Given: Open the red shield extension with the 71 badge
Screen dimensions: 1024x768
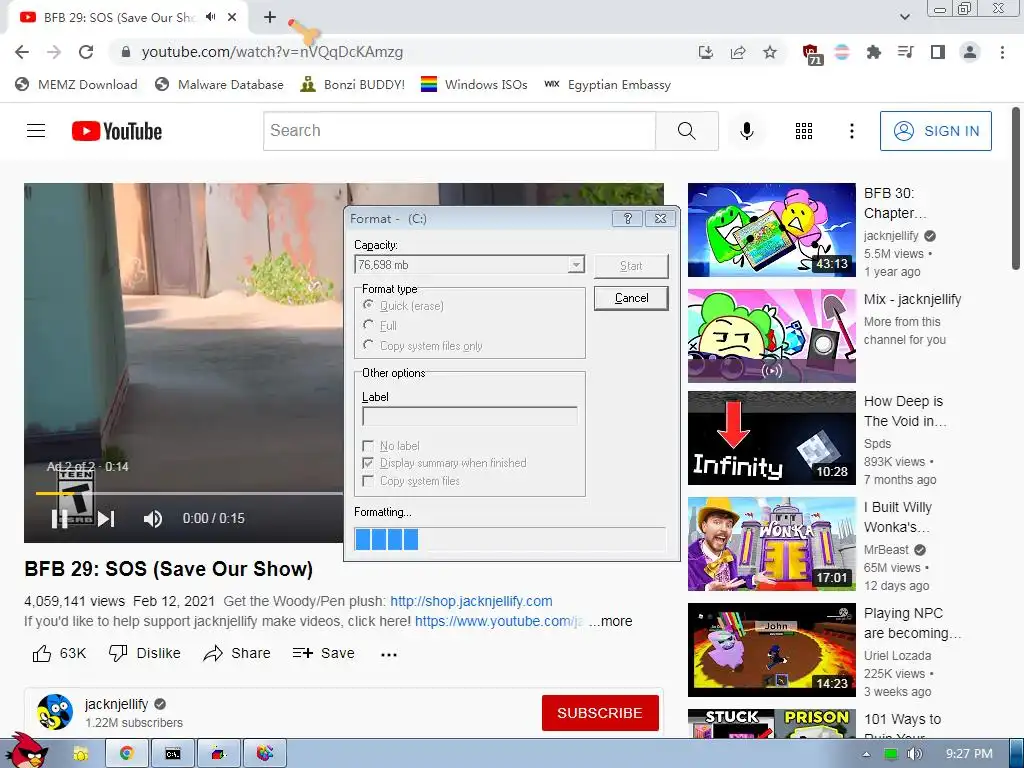Looking at the screenshot, I should tap(811, 54).
